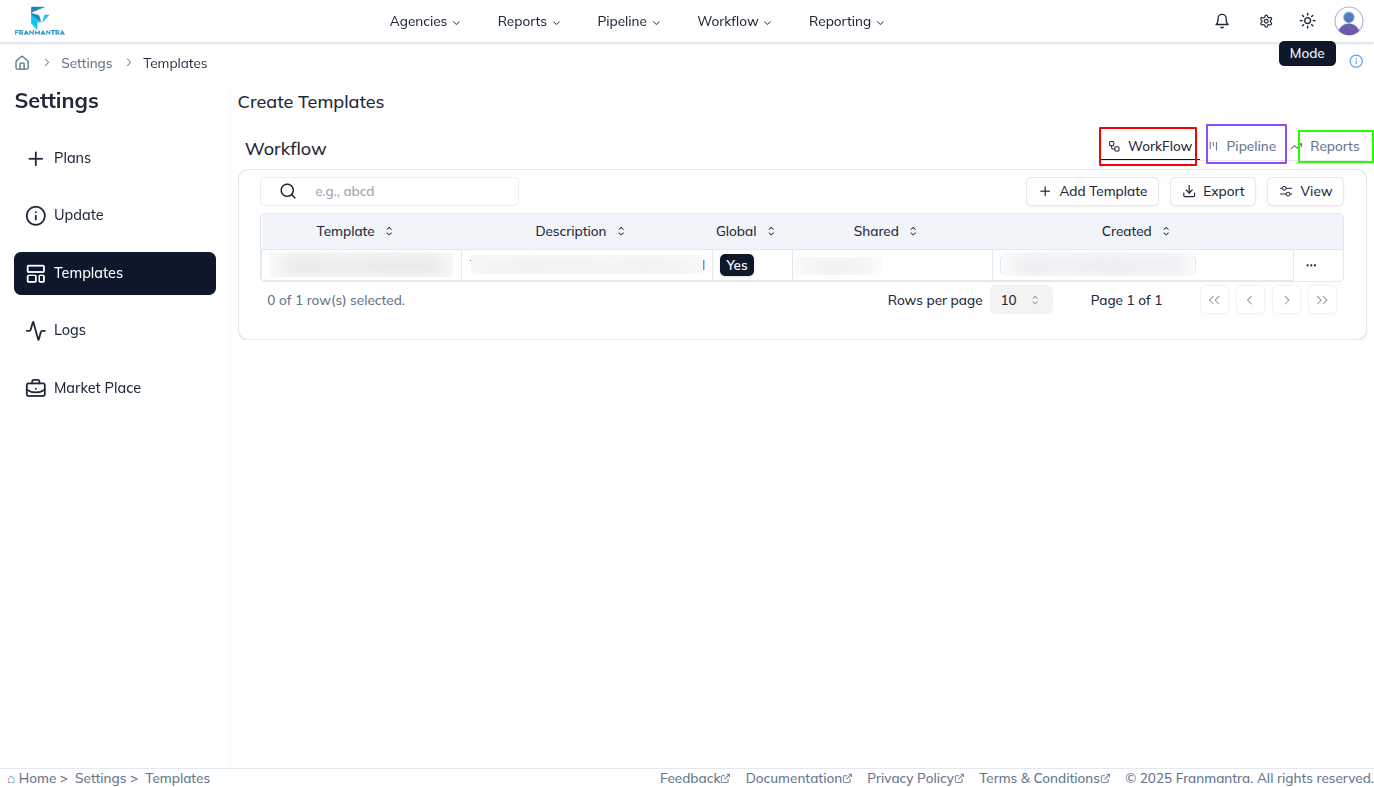Open Rows per page dropdown
Screen dimensions: 1374x787
[x=1021, y=300]
